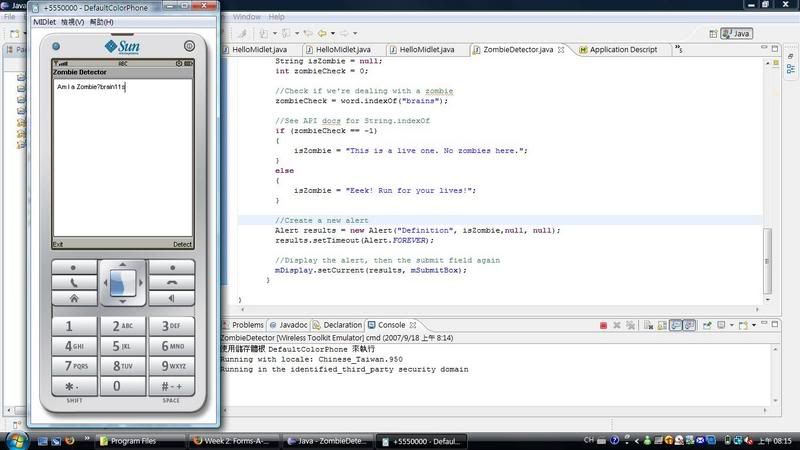Image resolution: width=800 pixels, height=450 pixels.
Task: Show hidden editor tabs list
Action: pos(679,49)
